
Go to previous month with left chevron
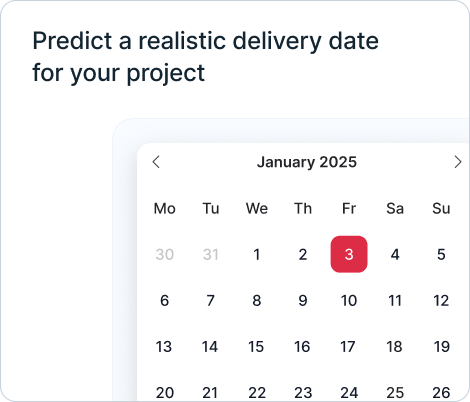156,162
